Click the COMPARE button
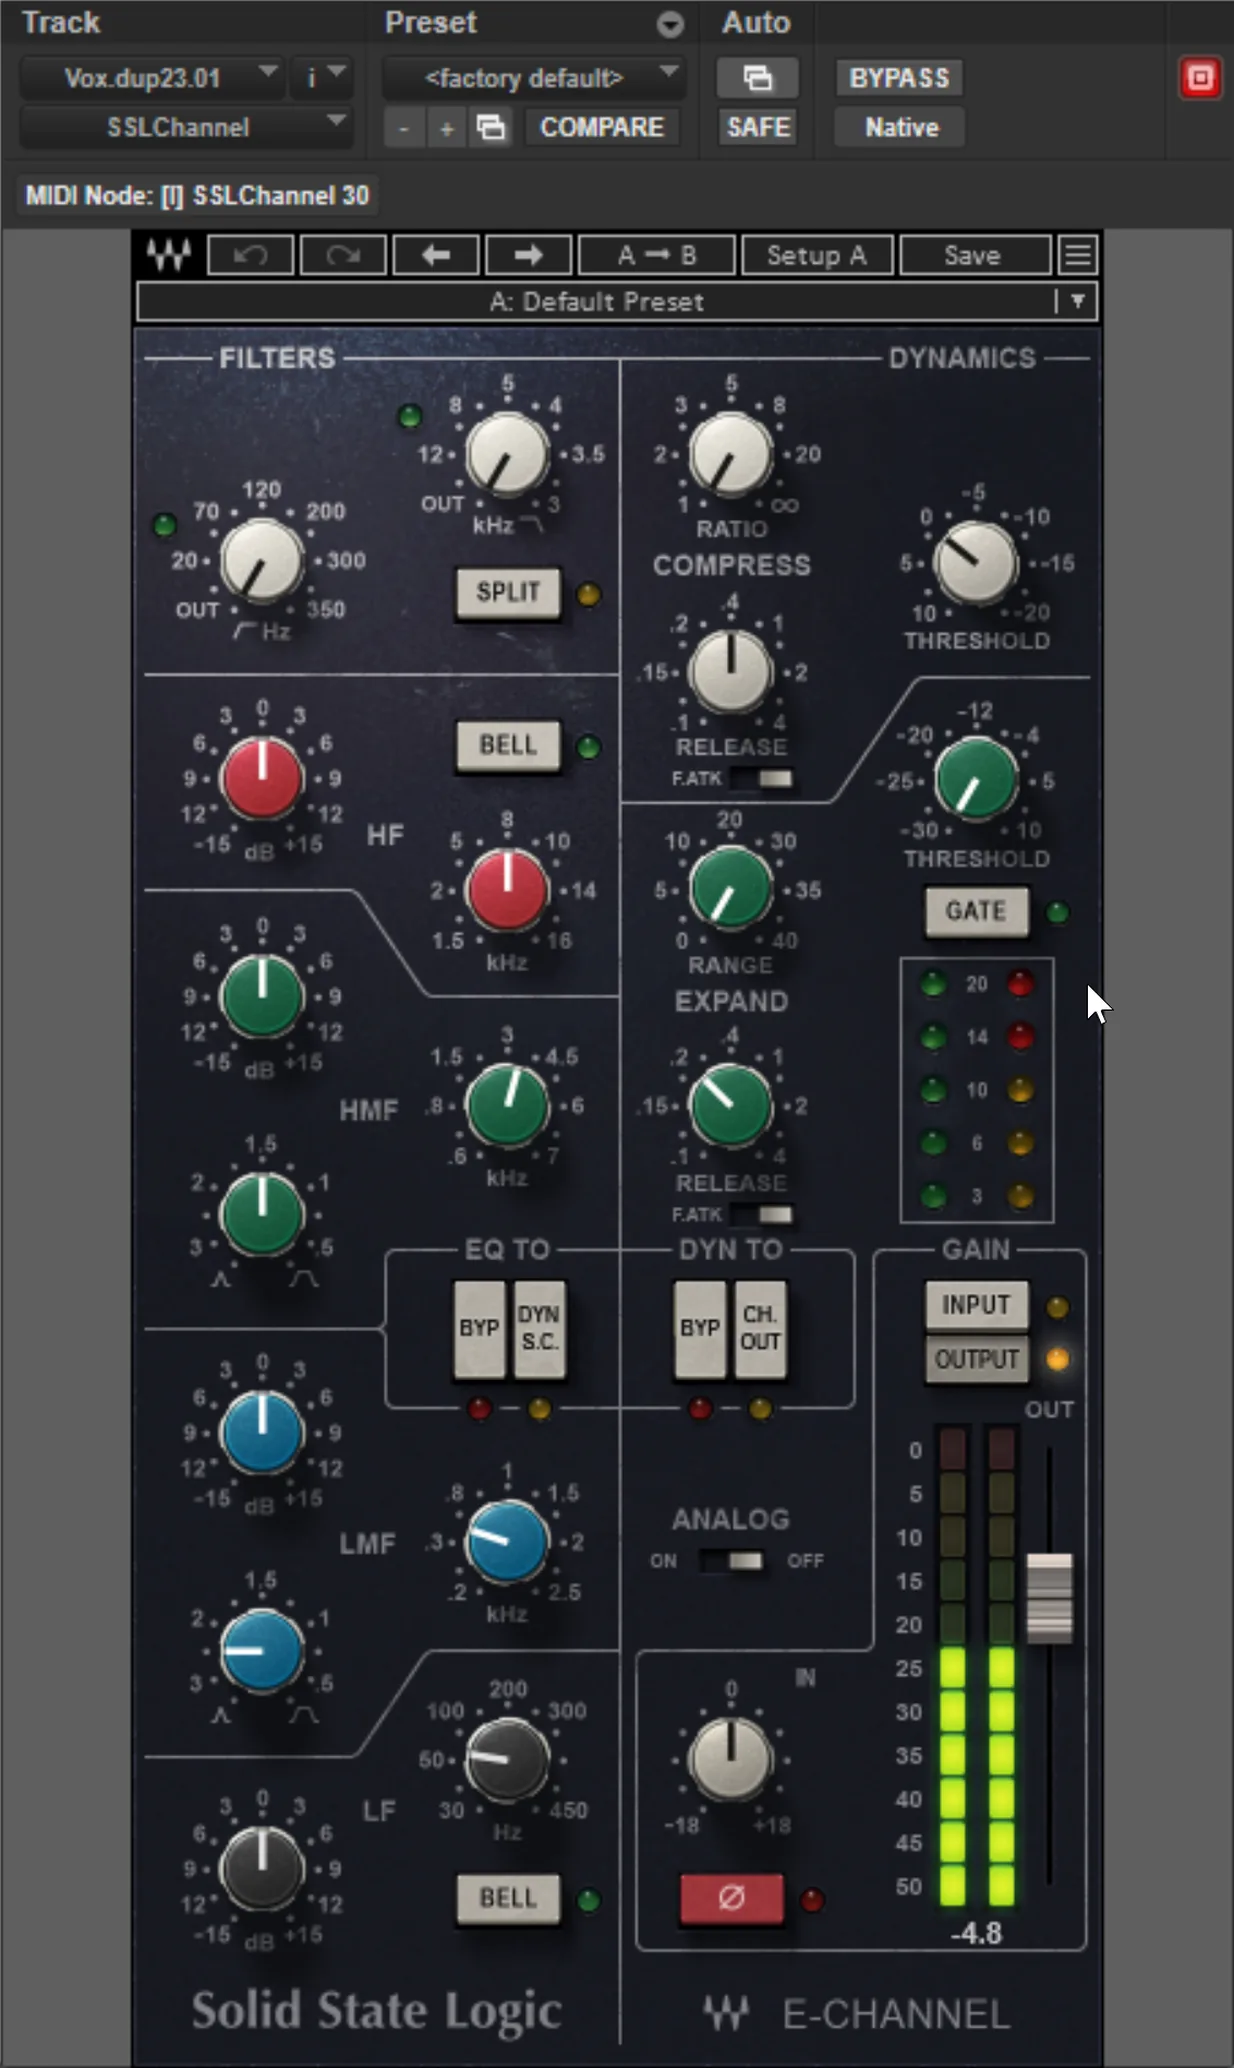This screenshot has width=1234, height=2068. click(x=602, y=128)
